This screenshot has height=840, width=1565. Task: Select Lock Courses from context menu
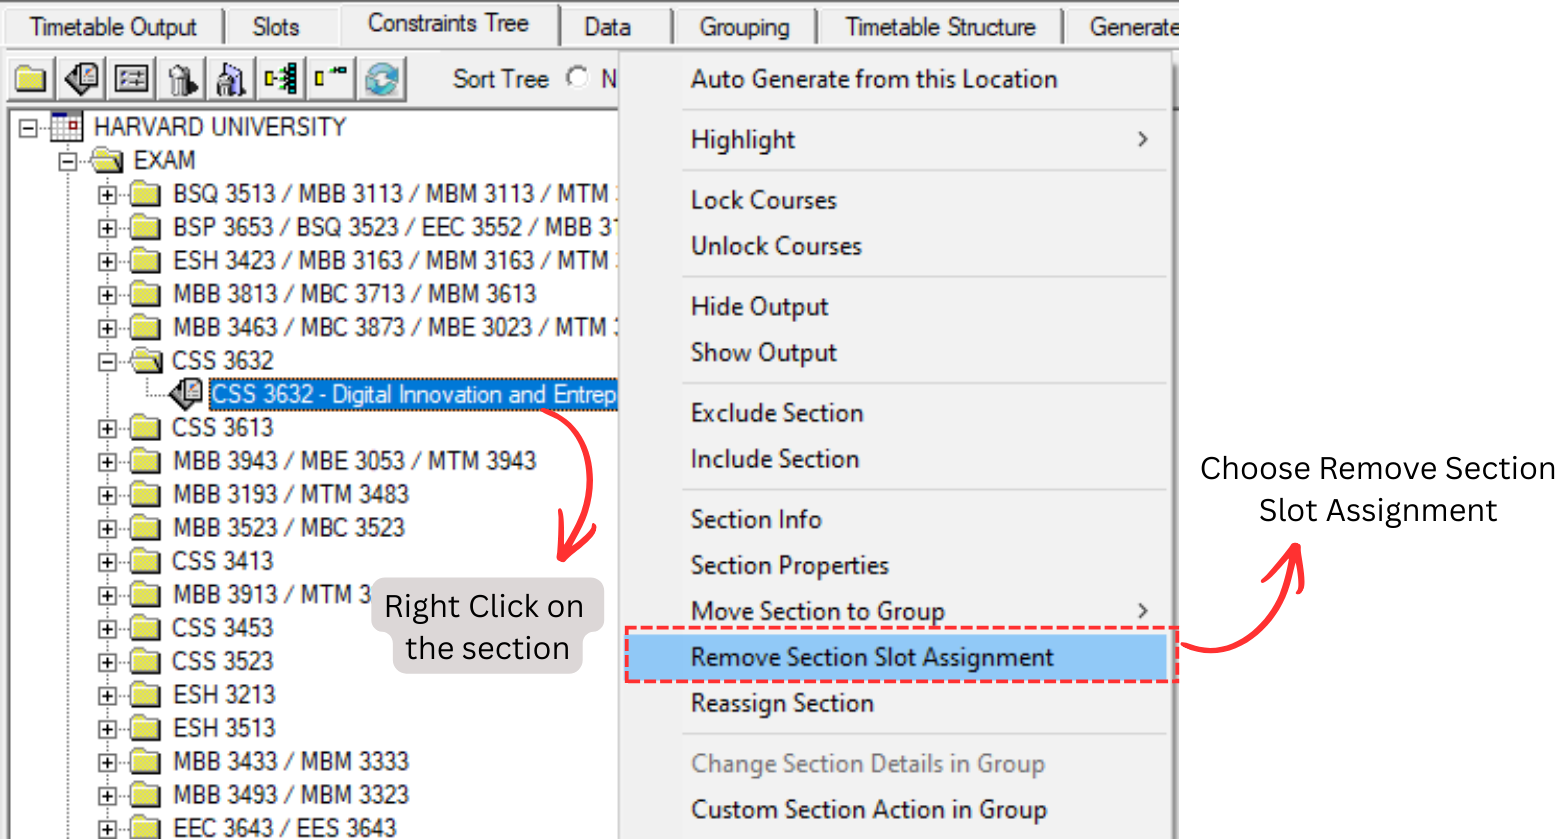(763, 200)
